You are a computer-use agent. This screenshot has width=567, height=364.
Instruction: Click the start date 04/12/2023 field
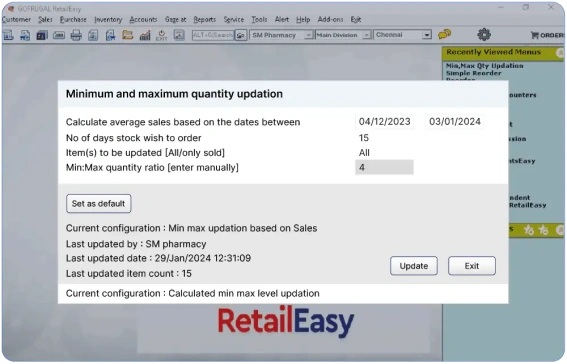click(384, 122)
